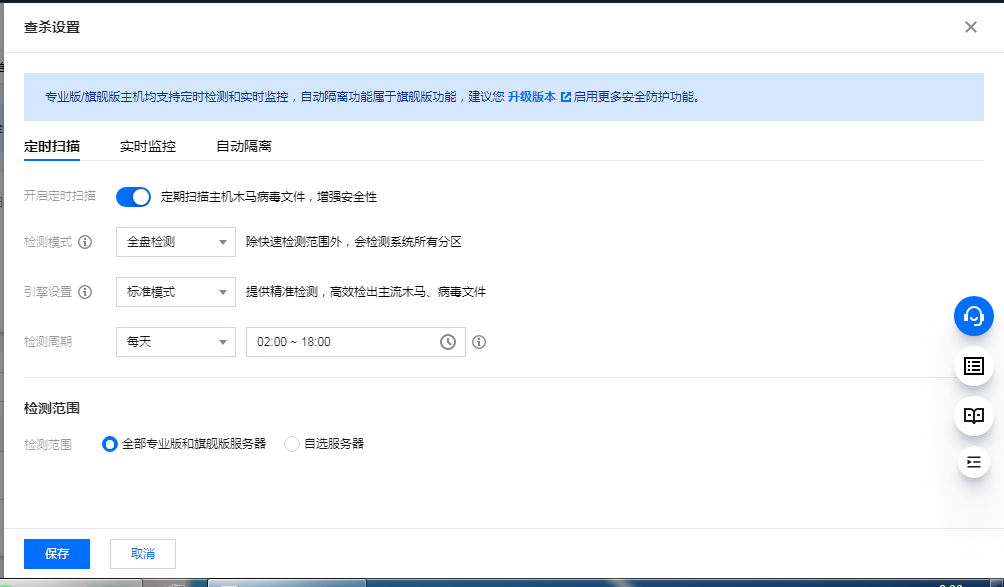The image size is (1004, 587).
Task: Click the 提供精准检测 description text
Action: [x=366, y=292]
